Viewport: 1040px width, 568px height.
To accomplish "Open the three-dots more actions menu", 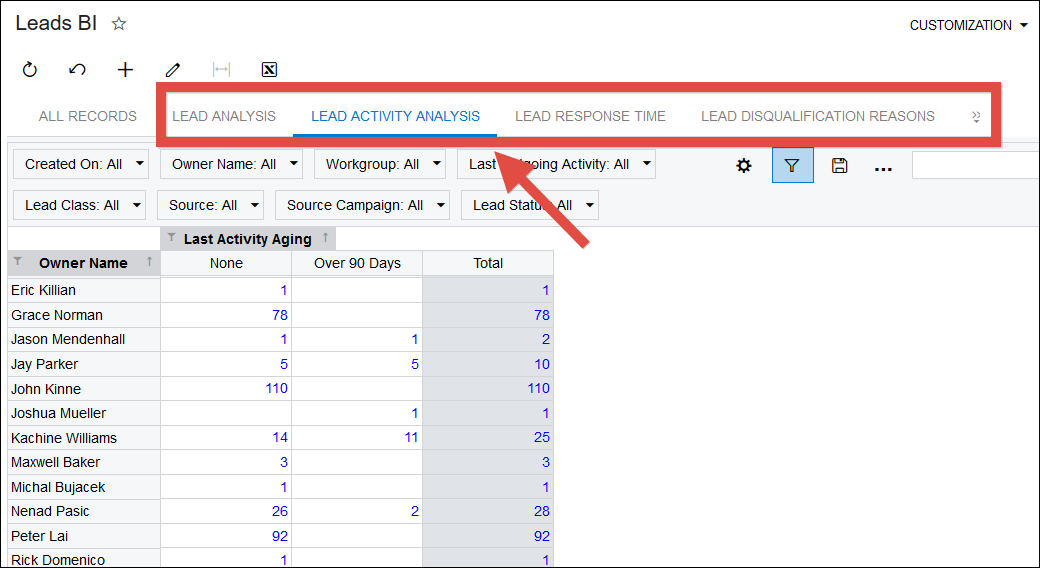I will click(x=883, y=167).
